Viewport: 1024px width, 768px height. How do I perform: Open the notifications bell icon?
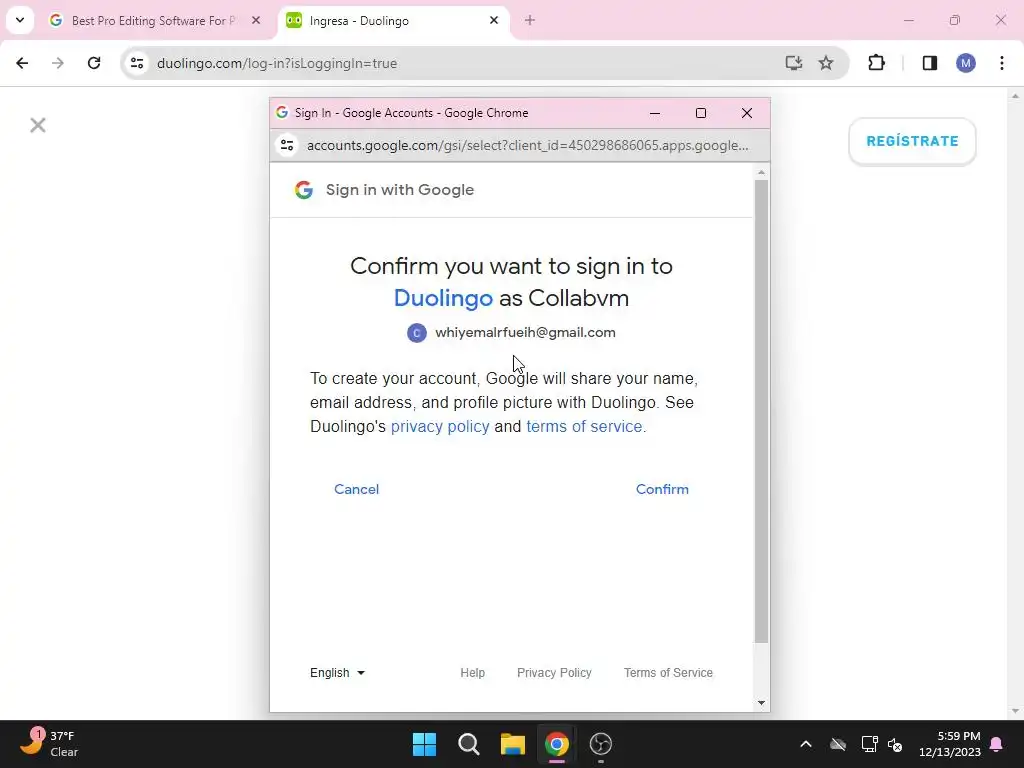tap(997, 744)
